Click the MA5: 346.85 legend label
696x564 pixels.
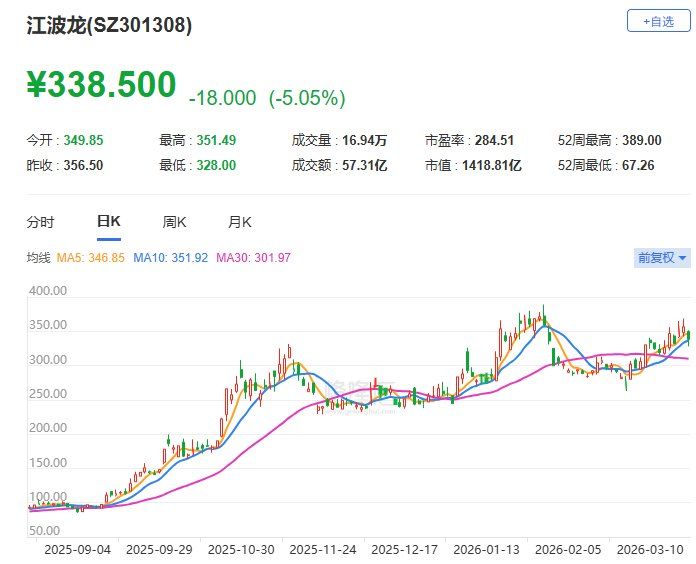pyautogui.click(x=91, y=258)
